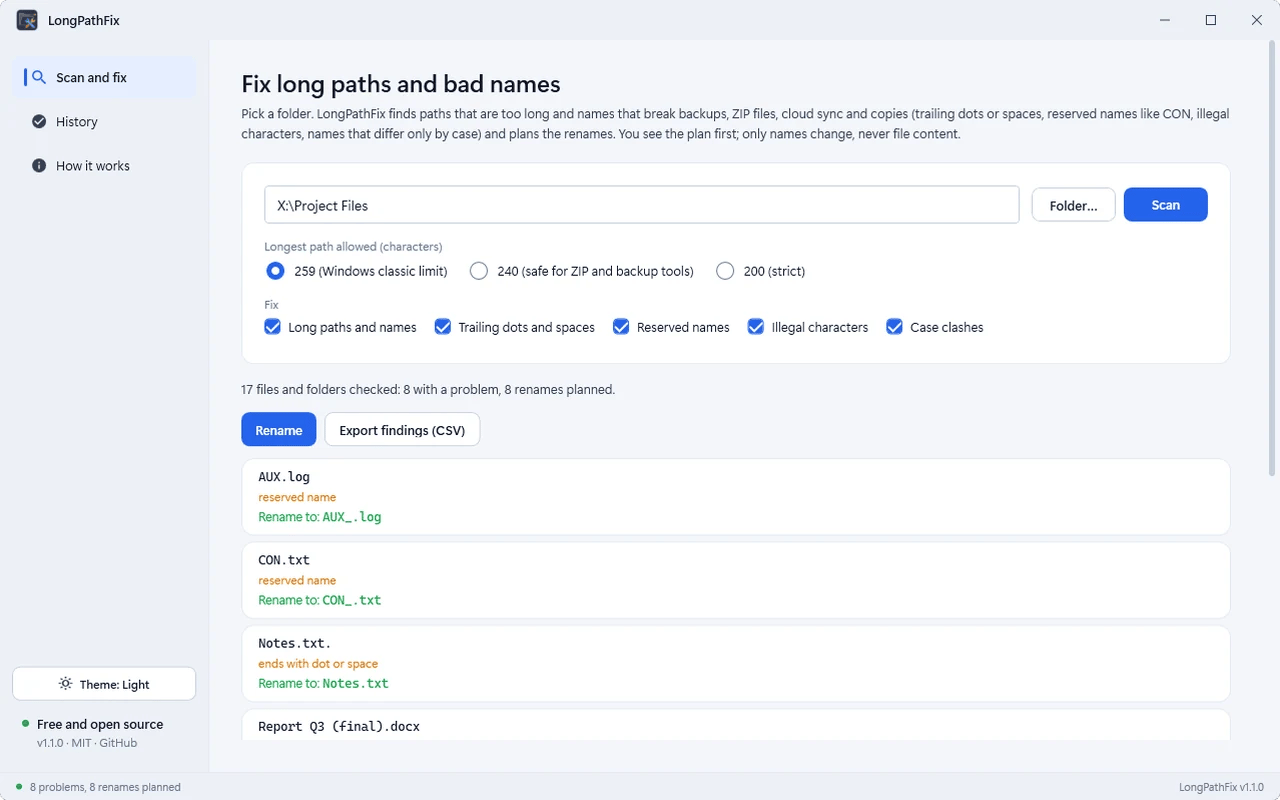Viewport: 1280px width, 800px height.
Task: Select the Notes.txt. finding
Action: click(x=736, y=663)
